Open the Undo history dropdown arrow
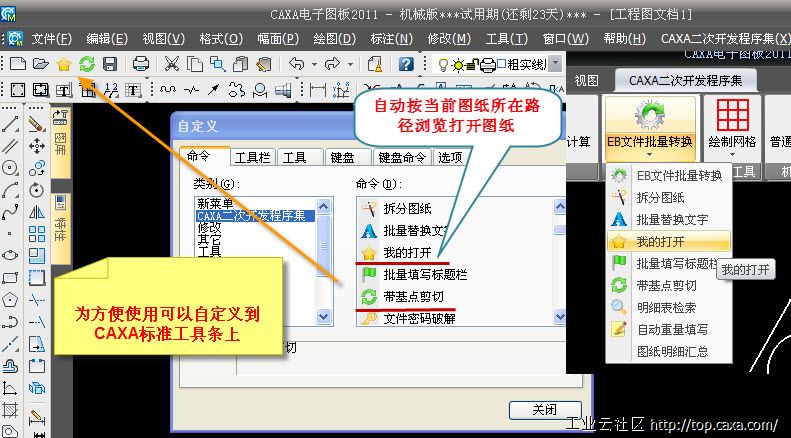This screenshot has width=791, height=438. 314,65
